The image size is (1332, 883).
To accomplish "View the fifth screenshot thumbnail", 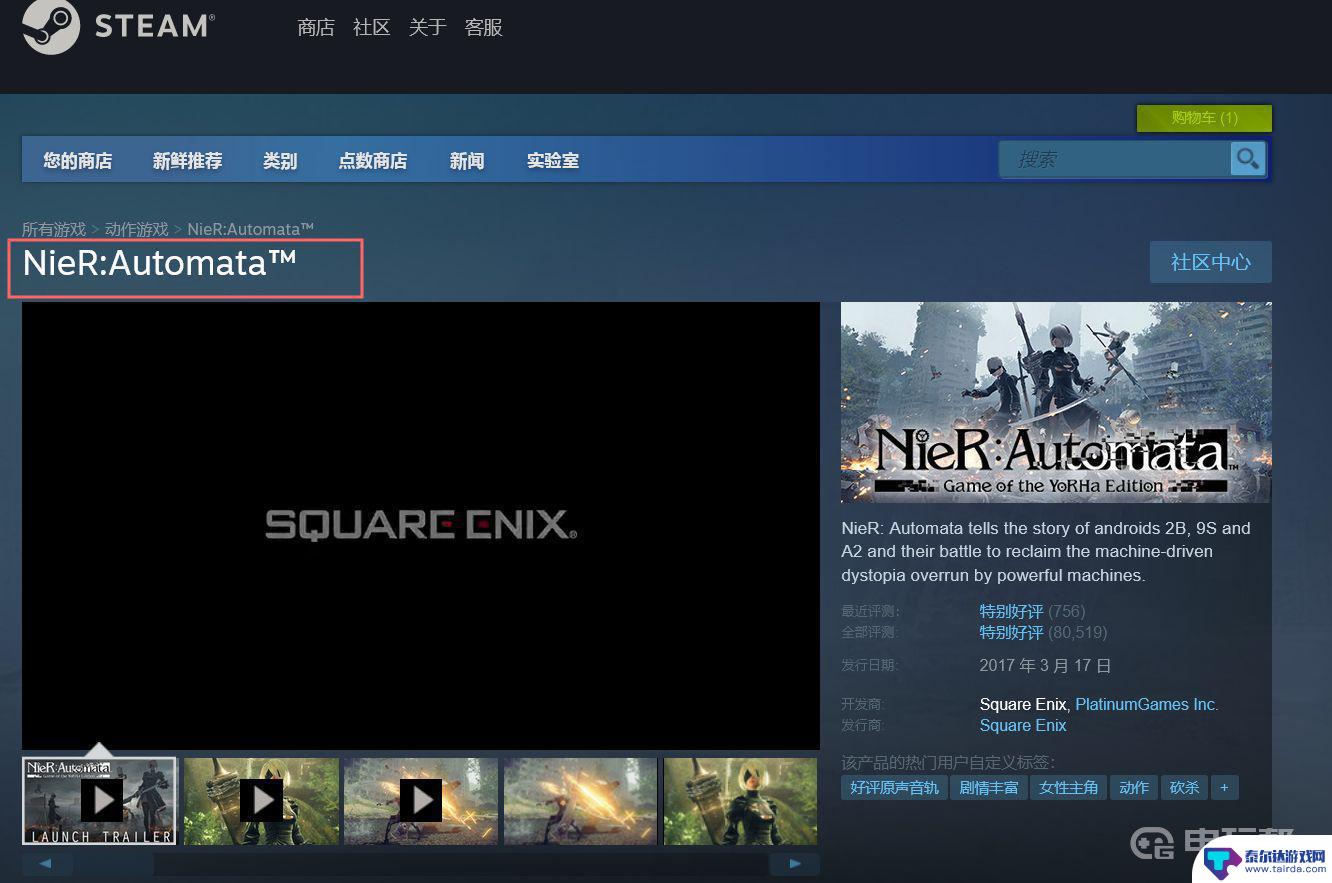I will 741,801.
